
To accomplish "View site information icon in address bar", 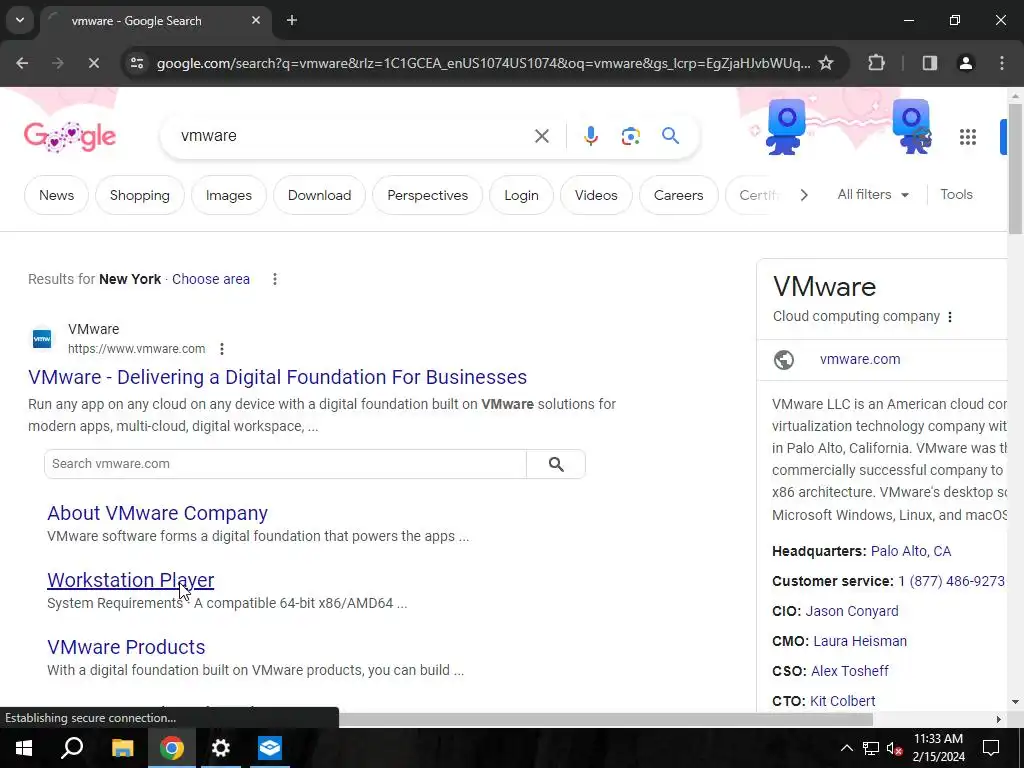I will (136, 63).
